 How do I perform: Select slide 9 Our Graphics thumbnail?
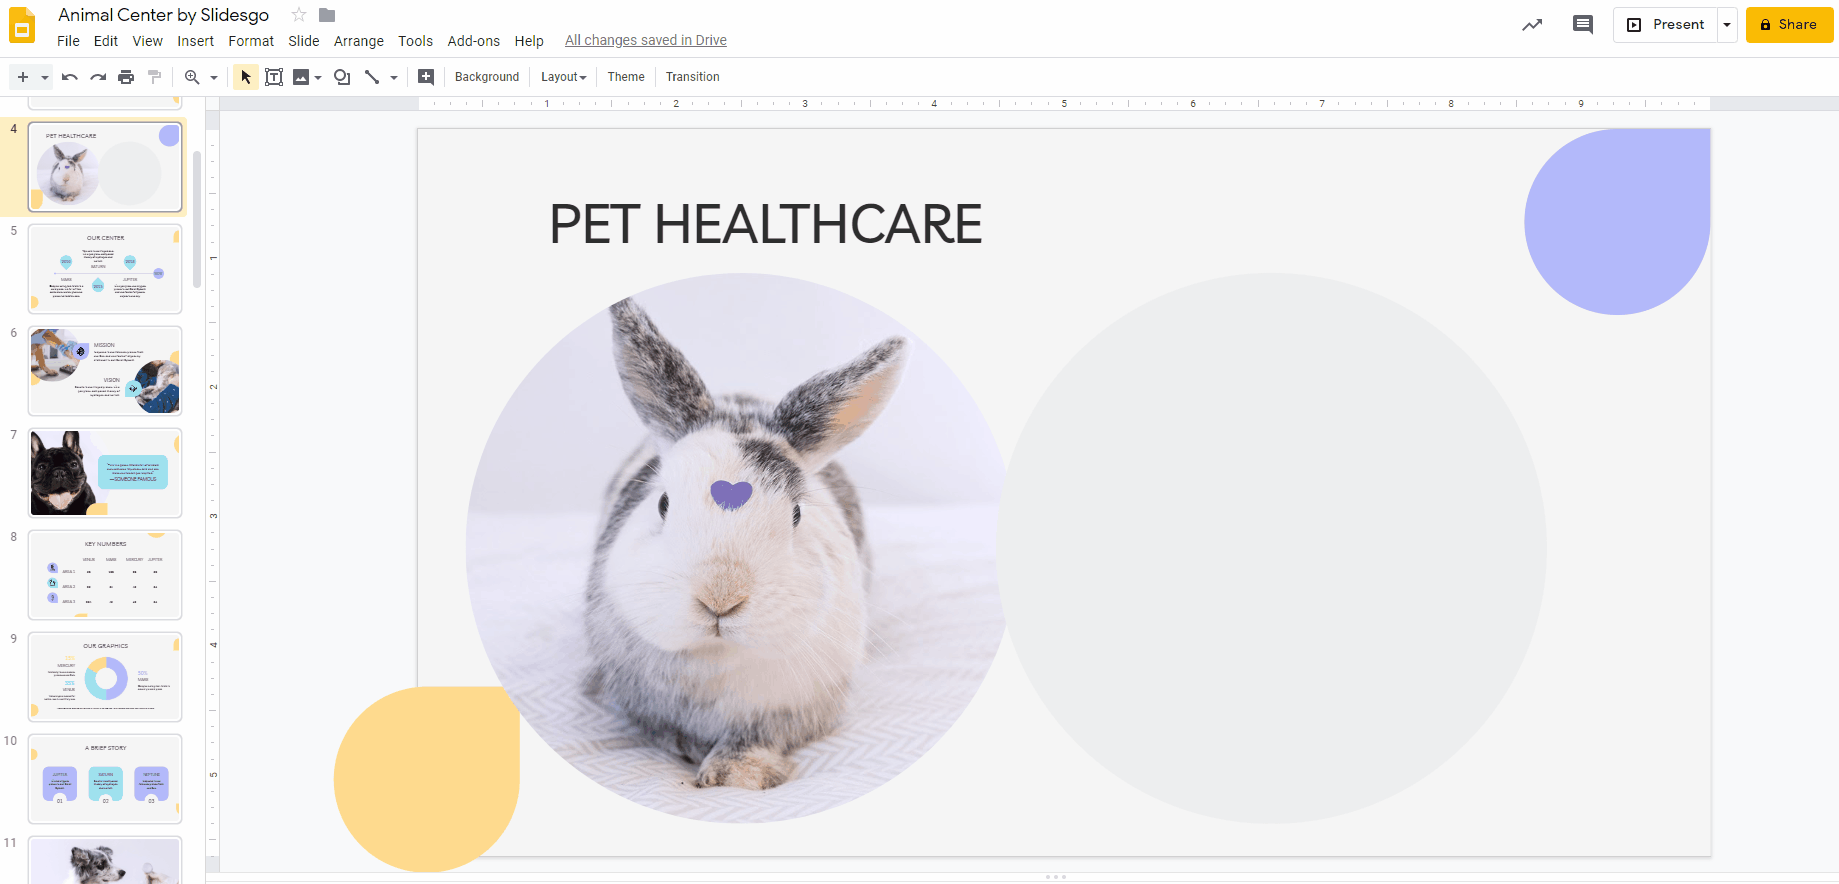[x=105, y=677]
